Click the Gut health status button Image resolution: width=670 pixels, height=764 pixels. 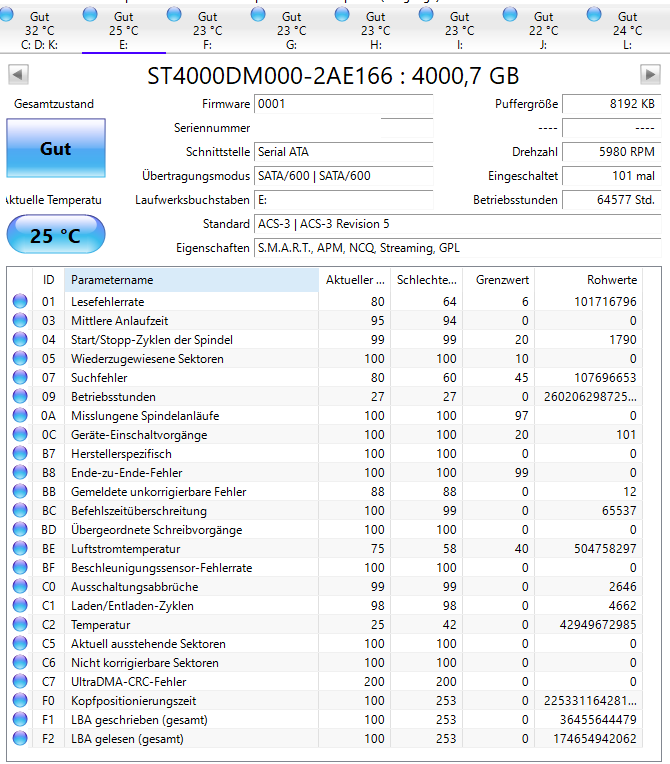click(56, 148)
